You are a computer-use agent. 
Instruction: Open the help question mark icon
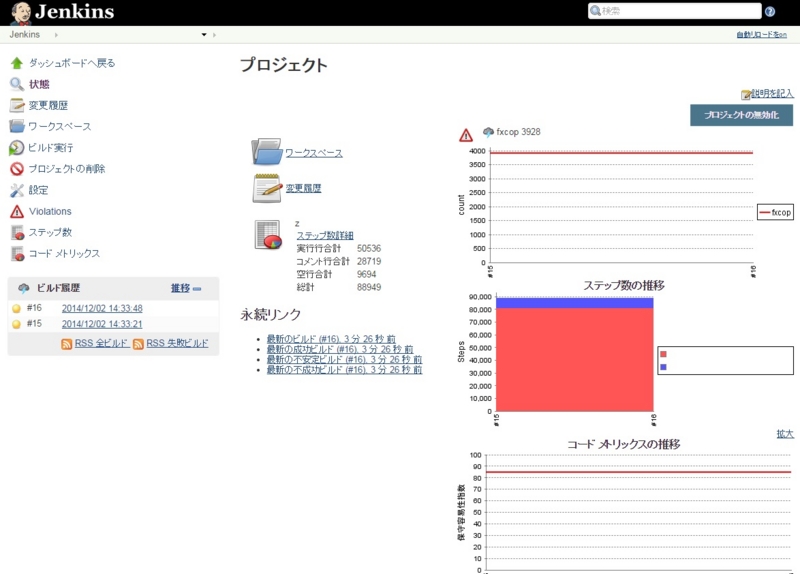pyautogui.click(x=769, y=11)
